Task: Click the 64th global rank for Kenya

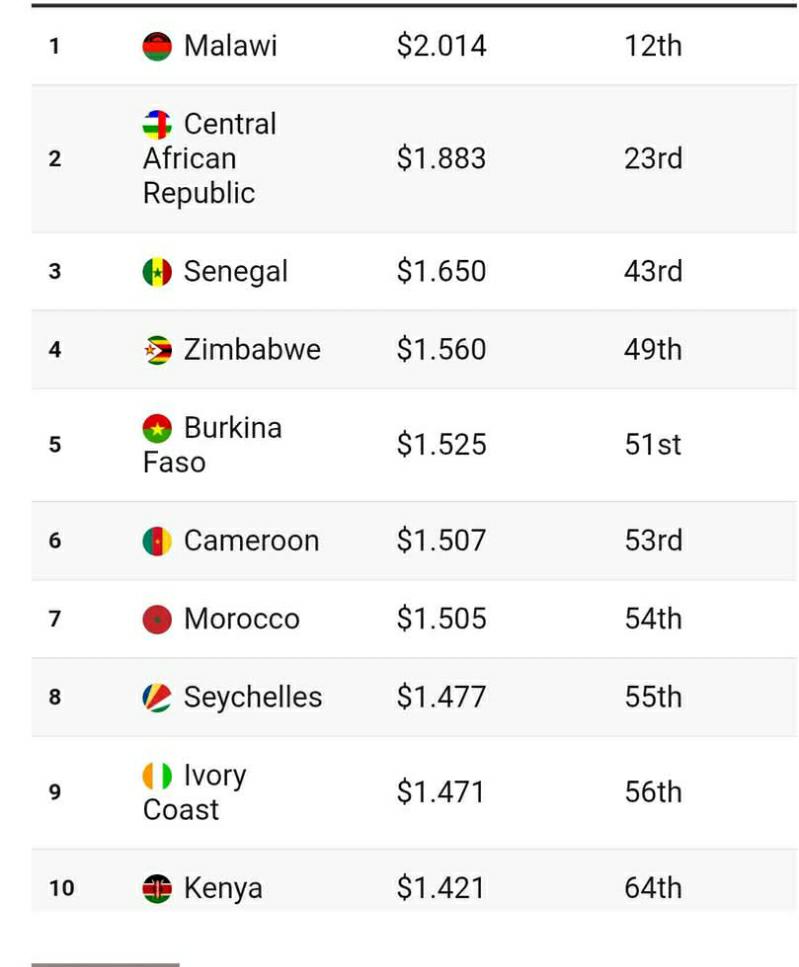Action: click(x=653, y=888)
